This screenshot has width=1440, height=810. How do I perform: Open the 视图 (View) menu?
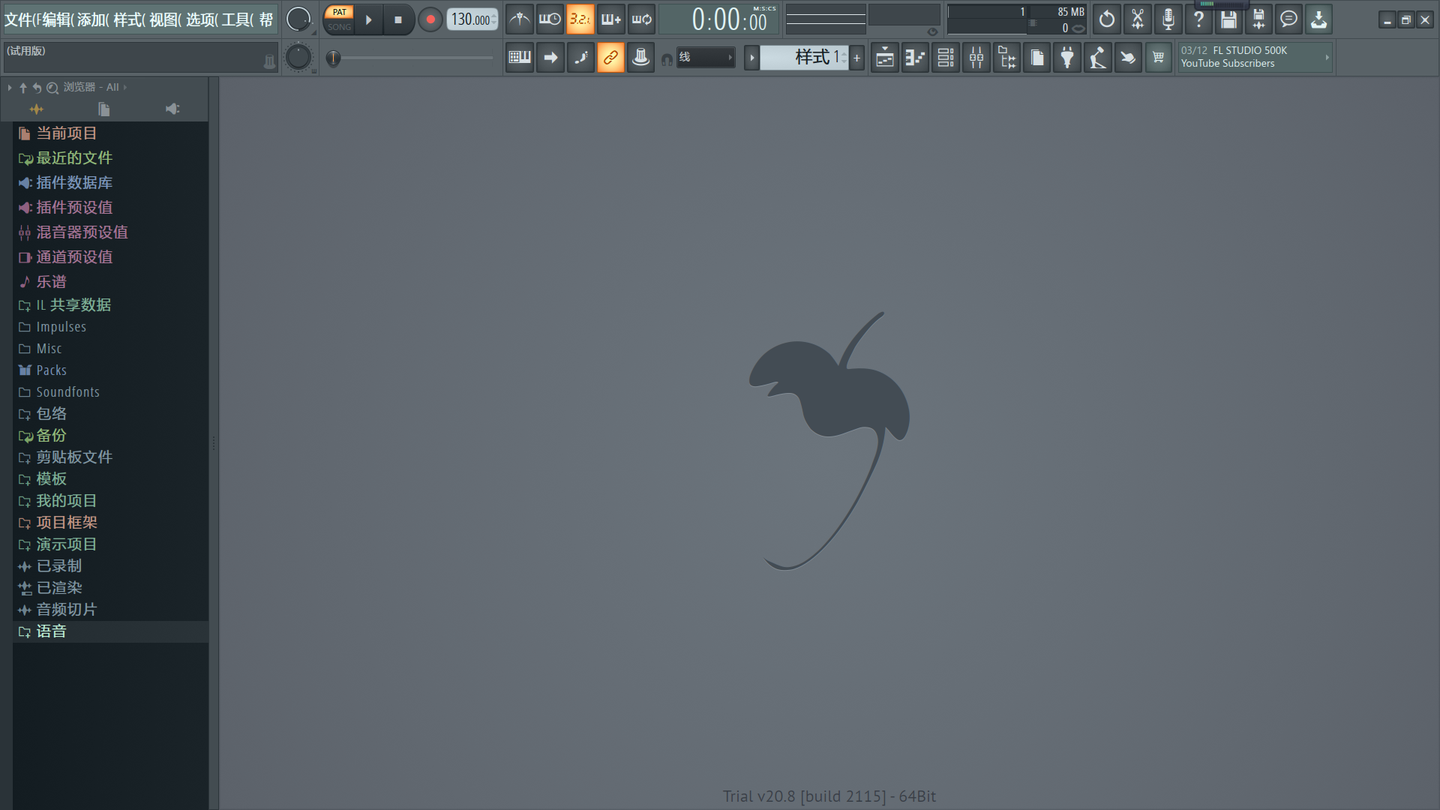pyautogui.click(x=165, y=19)
